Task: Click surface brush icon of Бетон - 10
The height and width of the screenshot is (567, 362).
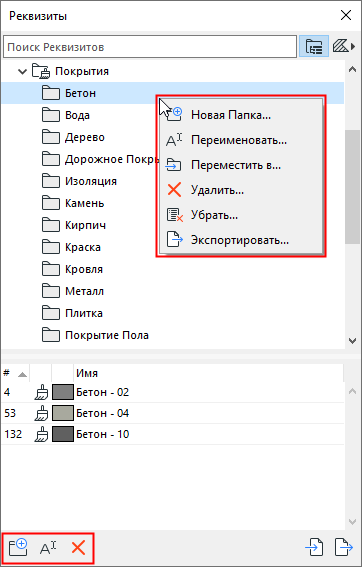Action: point(41,434)
